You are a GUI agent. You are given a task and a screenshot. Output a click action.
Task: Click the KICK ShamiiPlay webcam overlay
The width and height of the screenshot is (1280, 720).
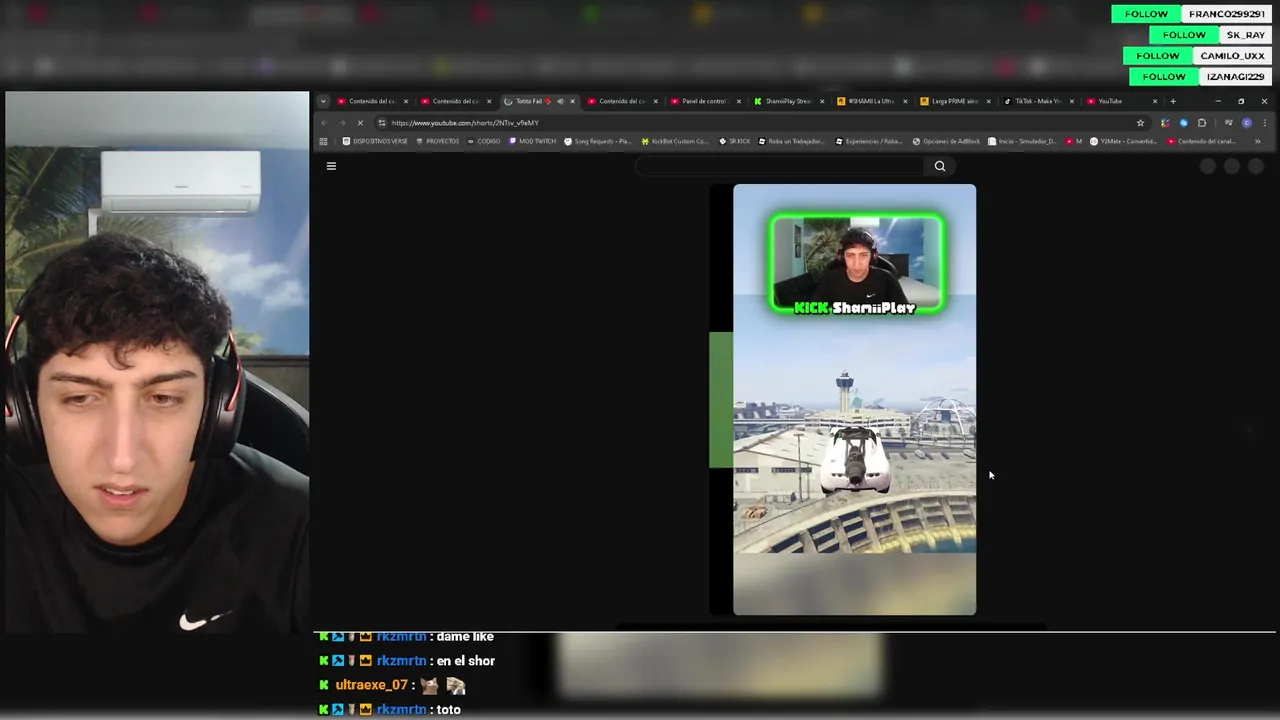pyautogui.click(x=857, y=265)
